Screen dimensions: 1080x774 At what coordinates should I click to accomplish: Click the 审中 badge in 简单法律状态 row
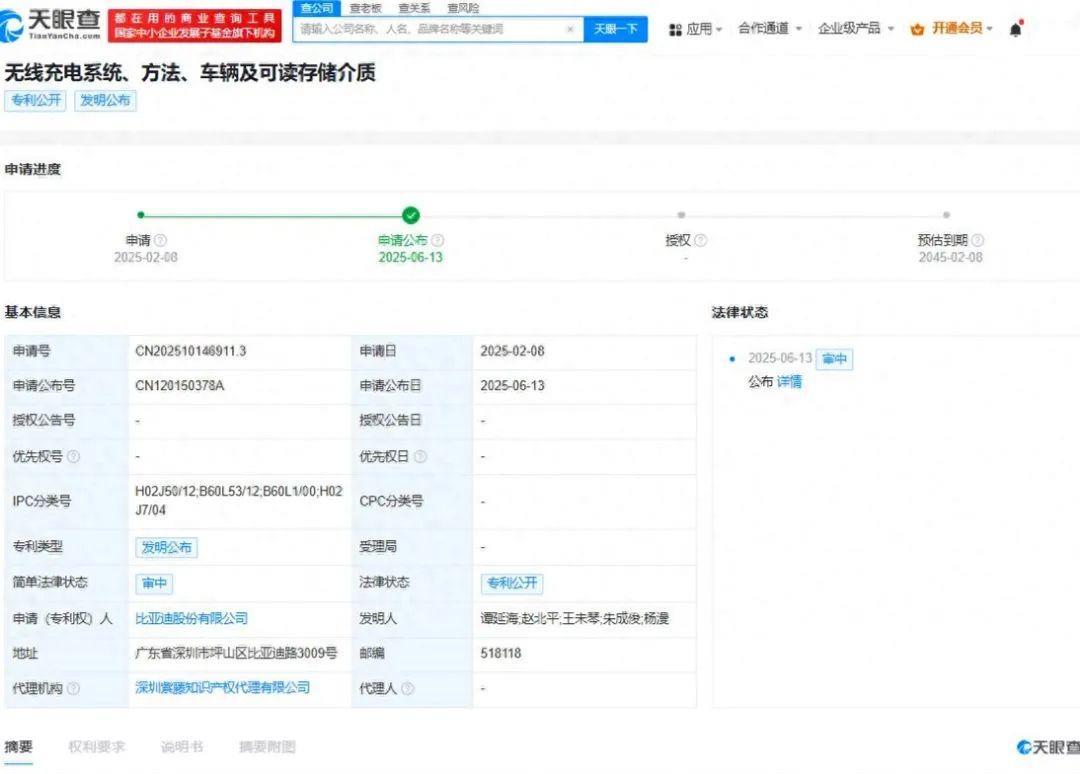tap(154, 583)
